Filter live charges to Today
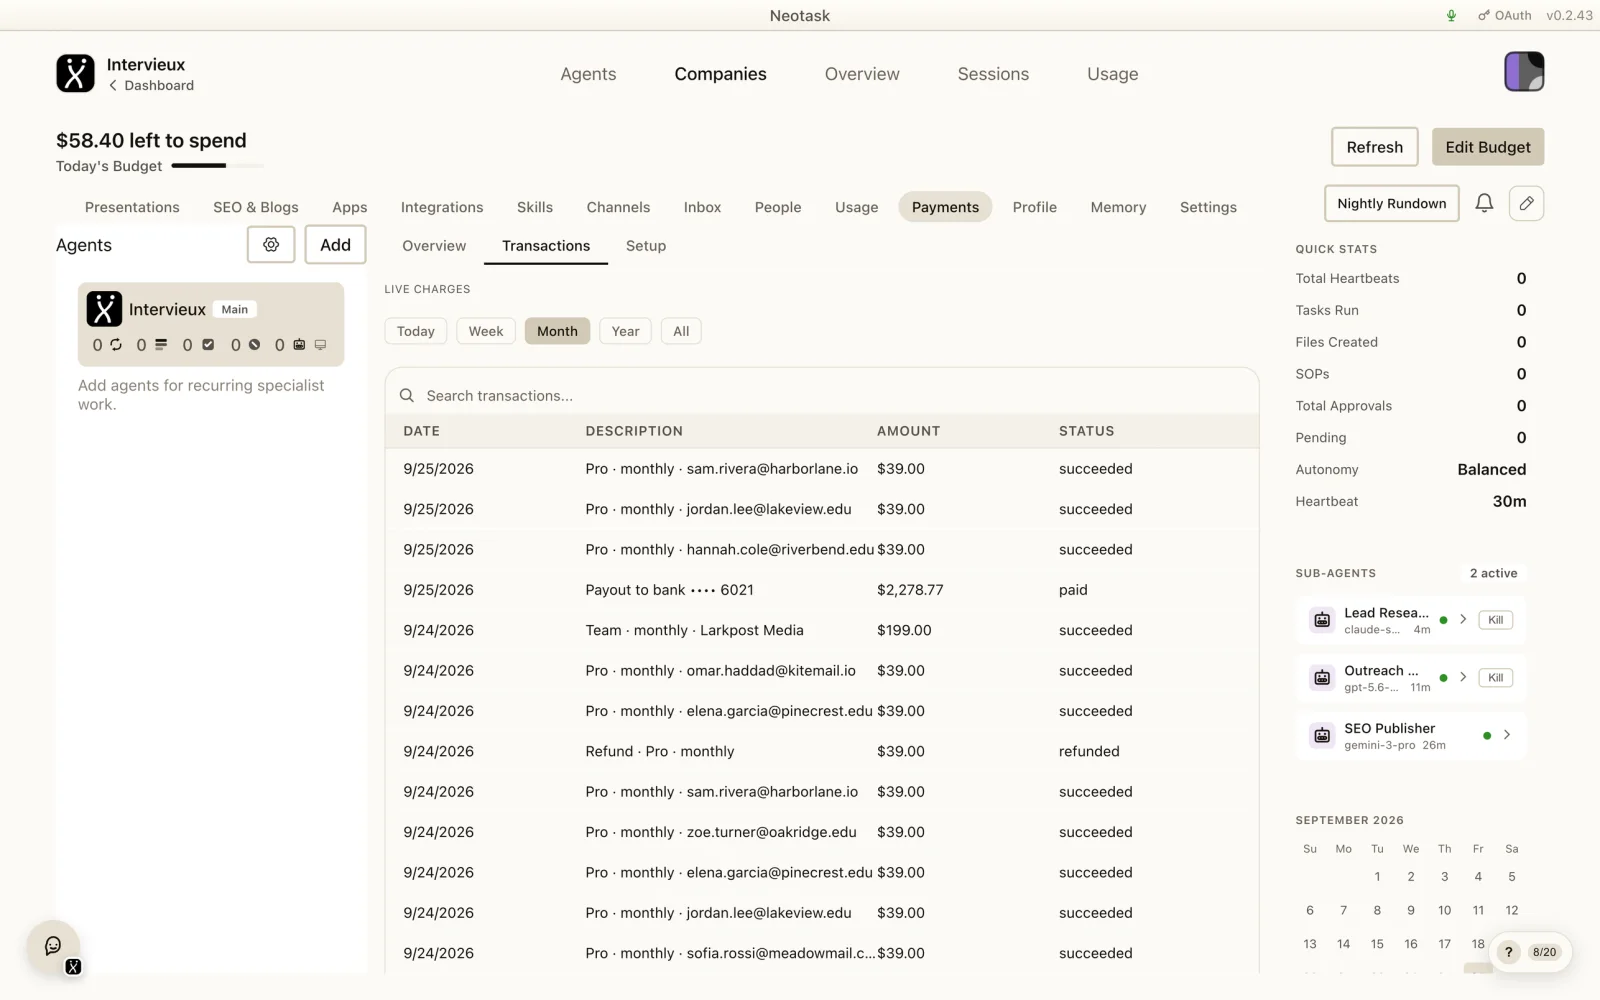 pos(416,331)
